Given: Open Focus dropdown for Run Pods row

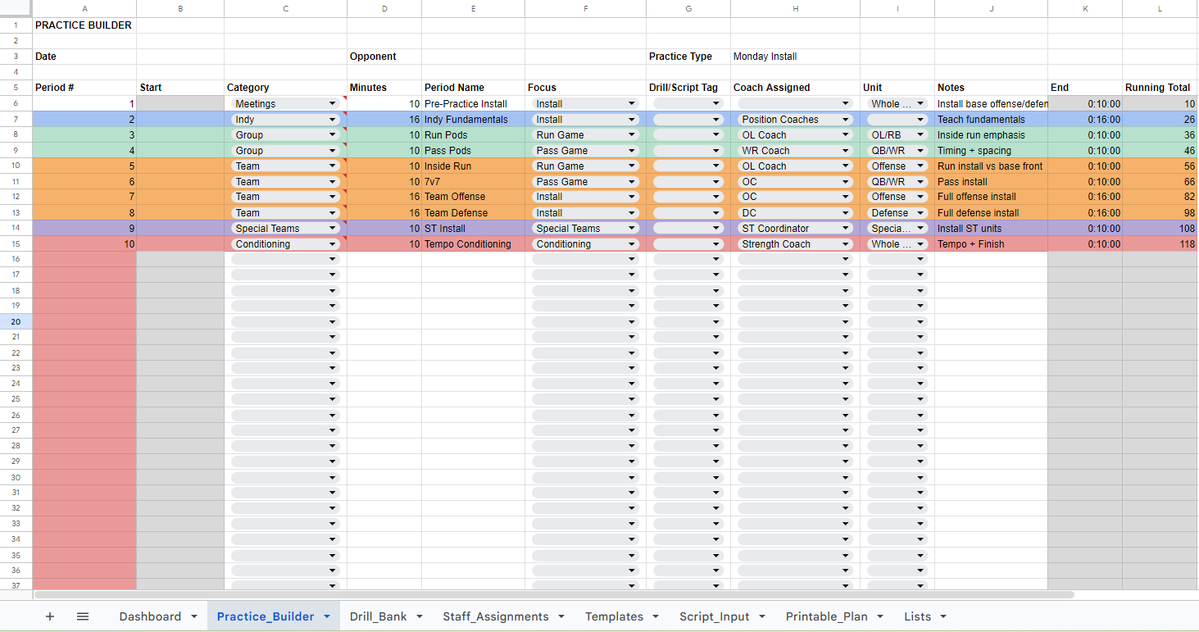Looking at the screenshot, I should tap(585, 135).
